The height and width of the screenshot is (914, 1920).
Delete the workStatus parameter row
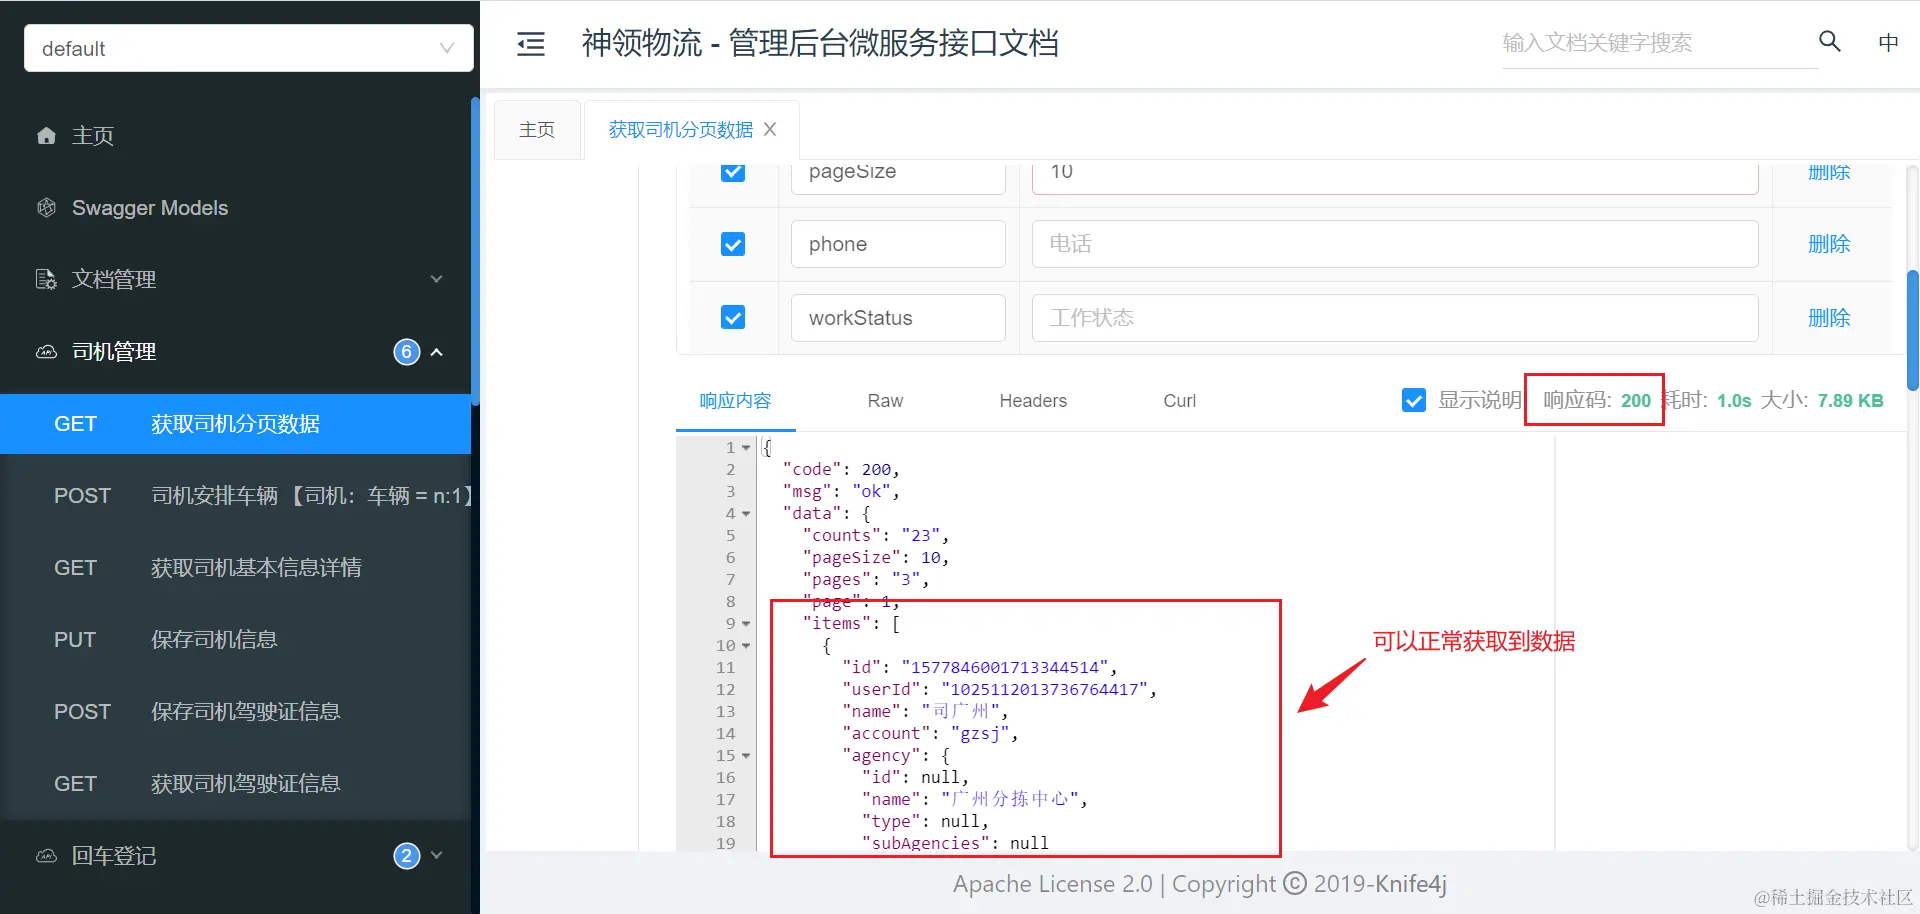1829,317
